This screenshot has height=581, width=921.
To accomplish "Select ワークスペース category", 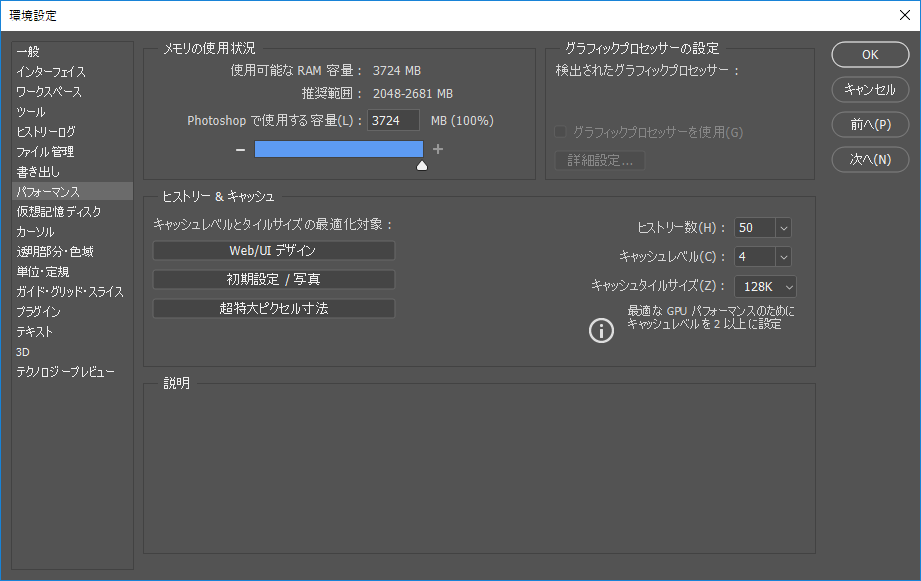I will pyautogui.click(x=72, y=92).
